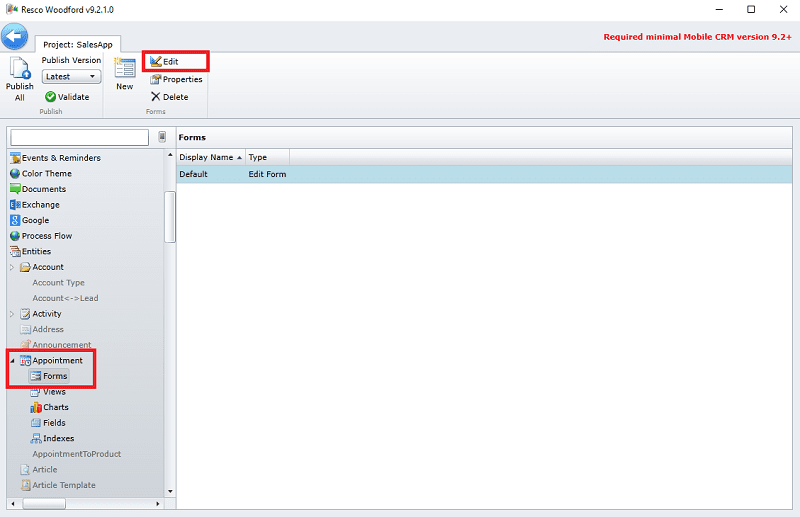Select the Default form row

[x=484, y=174]
